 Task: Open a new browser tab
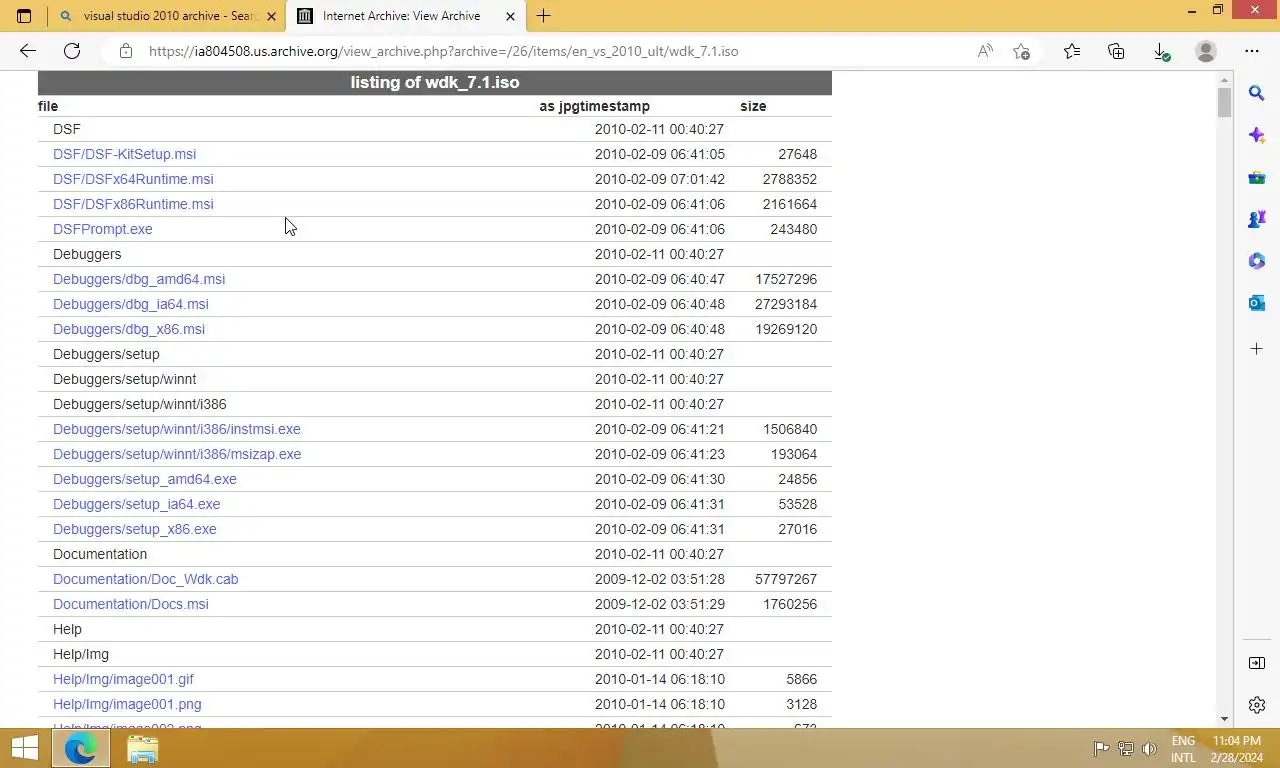pyautogui.click(x=543, y=16)
